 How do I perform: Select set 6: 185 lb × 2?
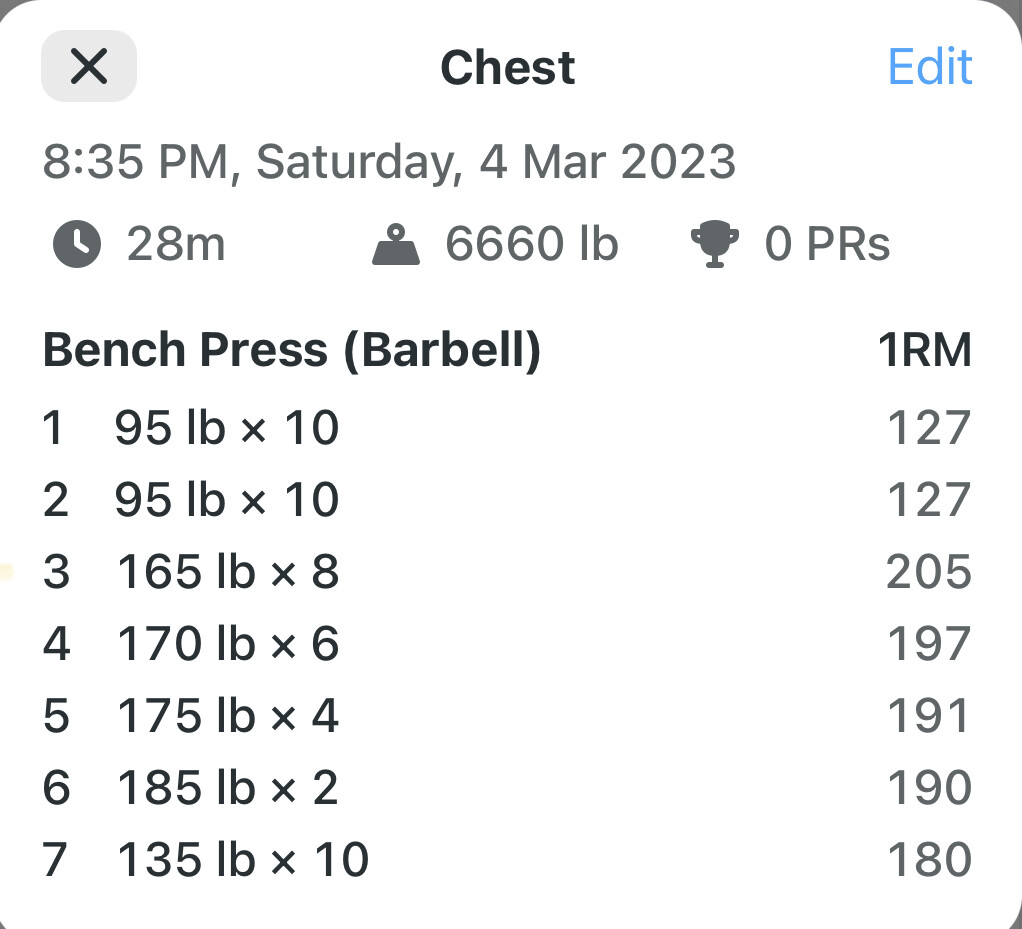pos(507,788)
